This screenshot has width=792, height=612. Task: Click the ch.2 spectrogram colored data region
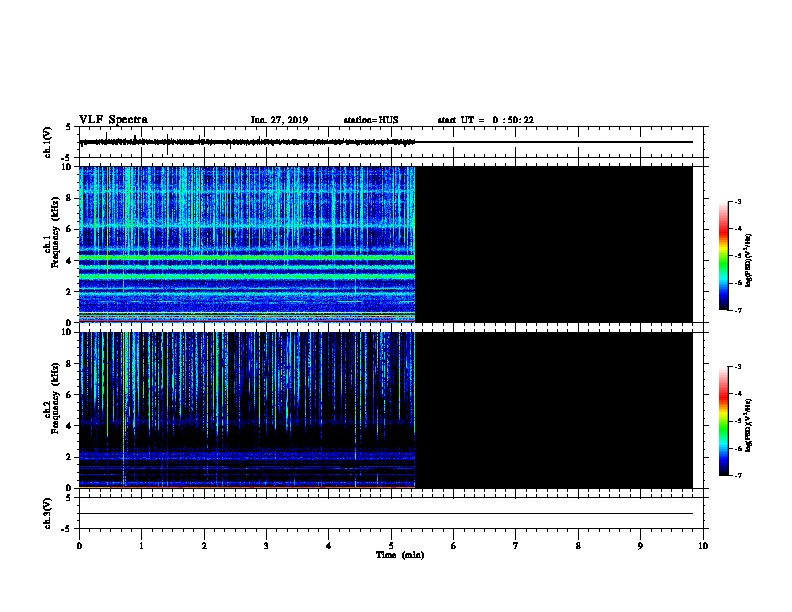247,410
